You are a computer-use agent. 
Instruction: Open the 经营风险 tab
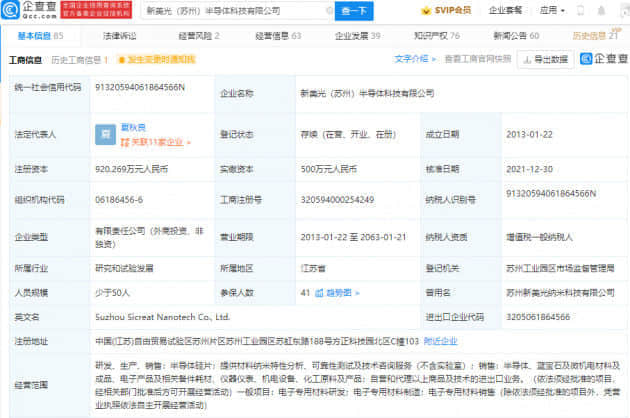(x=199, y=36)
